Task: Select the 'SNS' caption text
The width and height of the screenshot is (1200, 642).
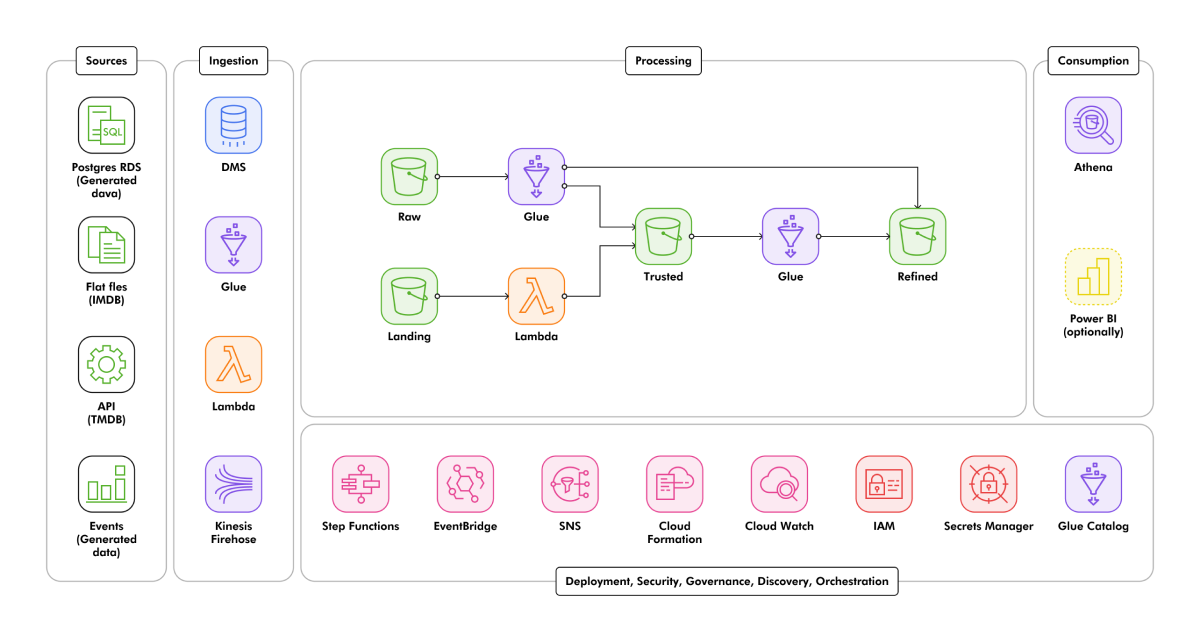Action: click(570, 526)
